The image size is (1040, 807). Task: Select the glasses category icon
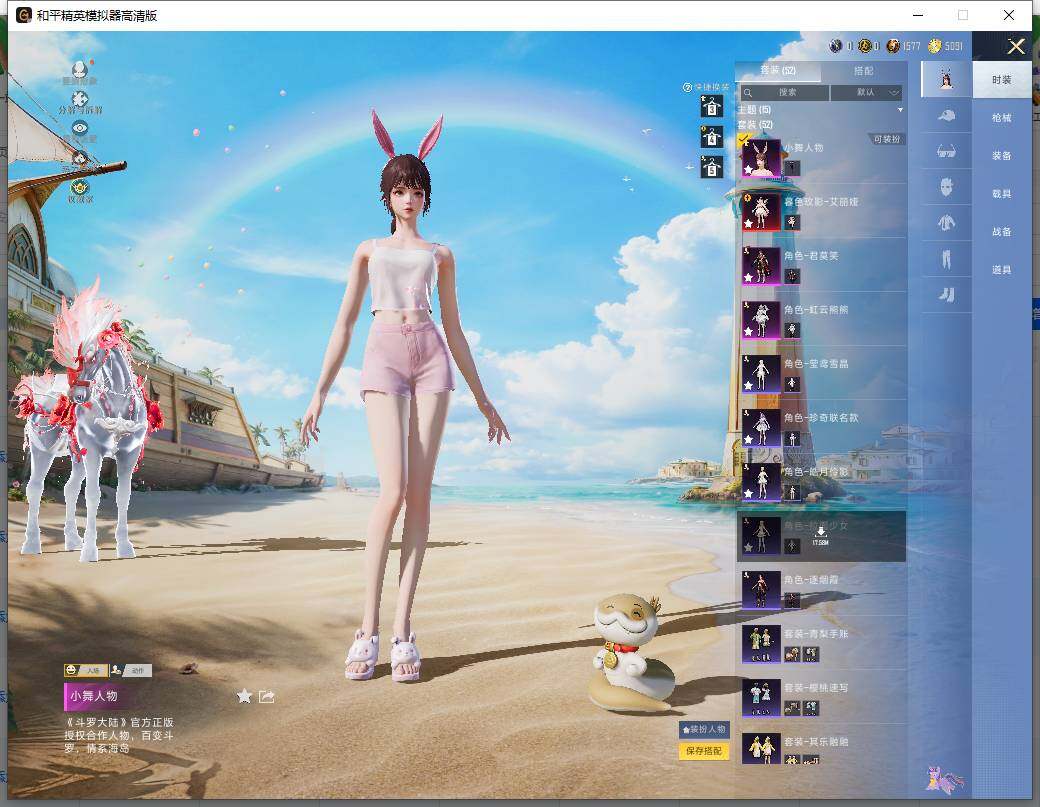946,152
